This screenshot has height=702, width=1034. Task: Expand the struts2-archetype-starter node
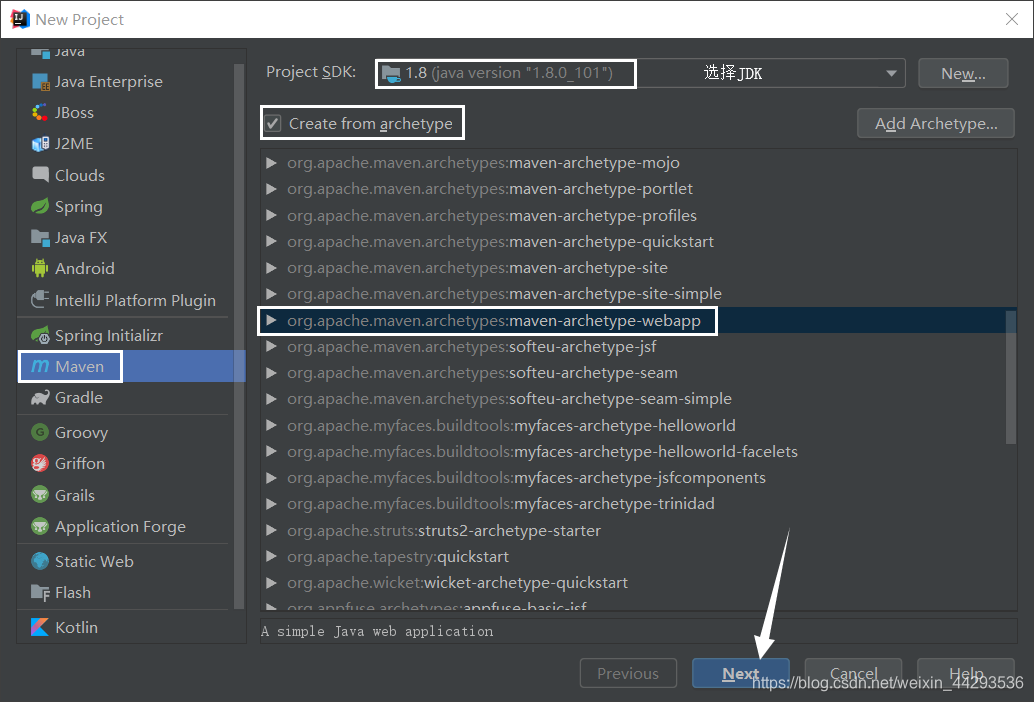coord(271,530)
